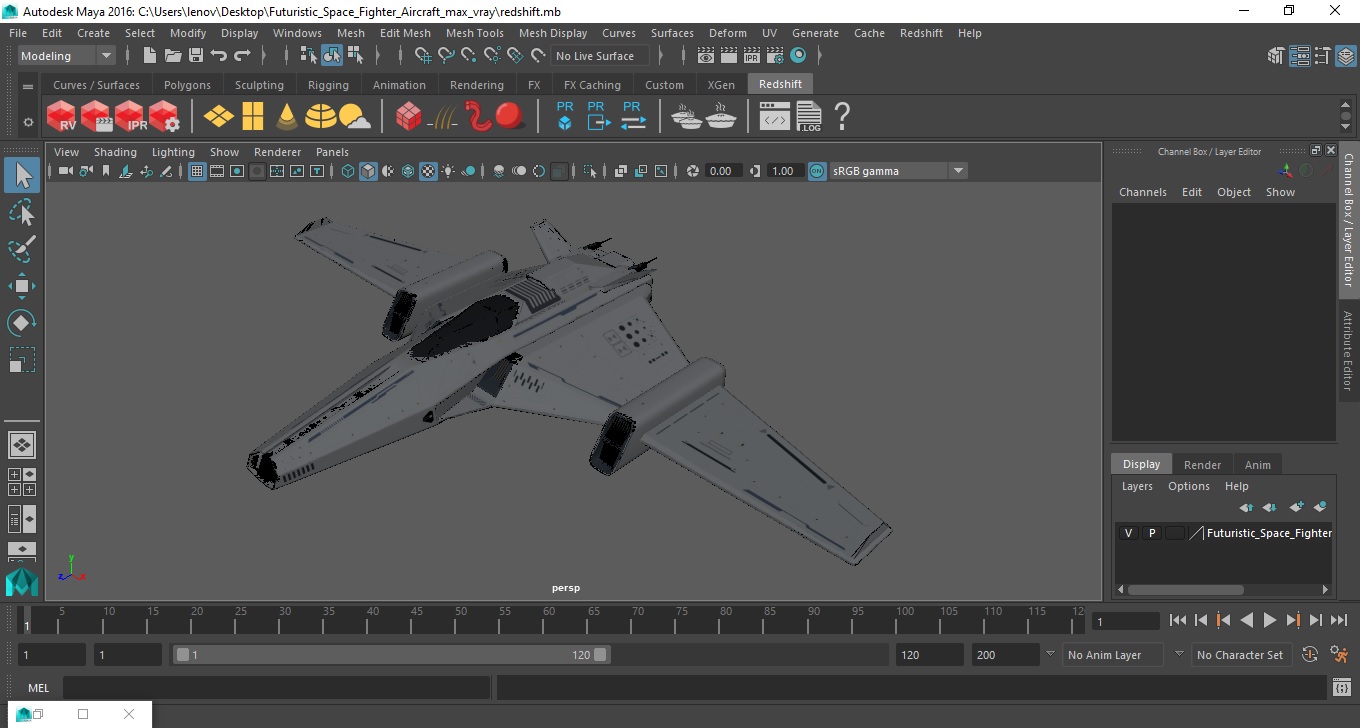The image size is (1360, 728).
Task: Toggle the auto keyframe button
Action: [1310, 655]
